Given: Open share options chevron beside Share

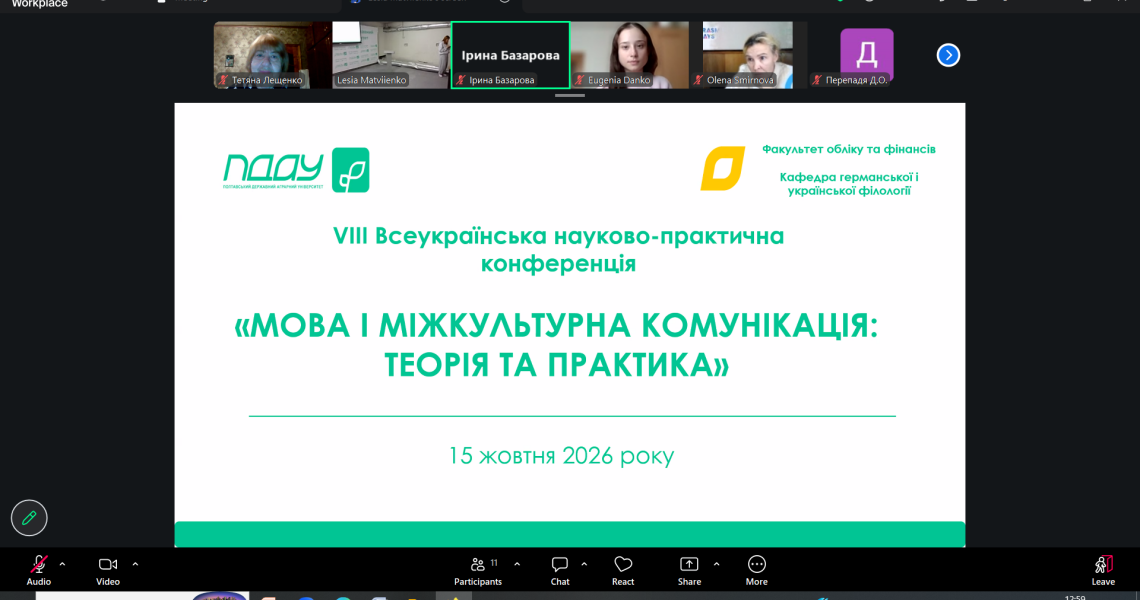Looking at the screenshot, I should (716, 564).
